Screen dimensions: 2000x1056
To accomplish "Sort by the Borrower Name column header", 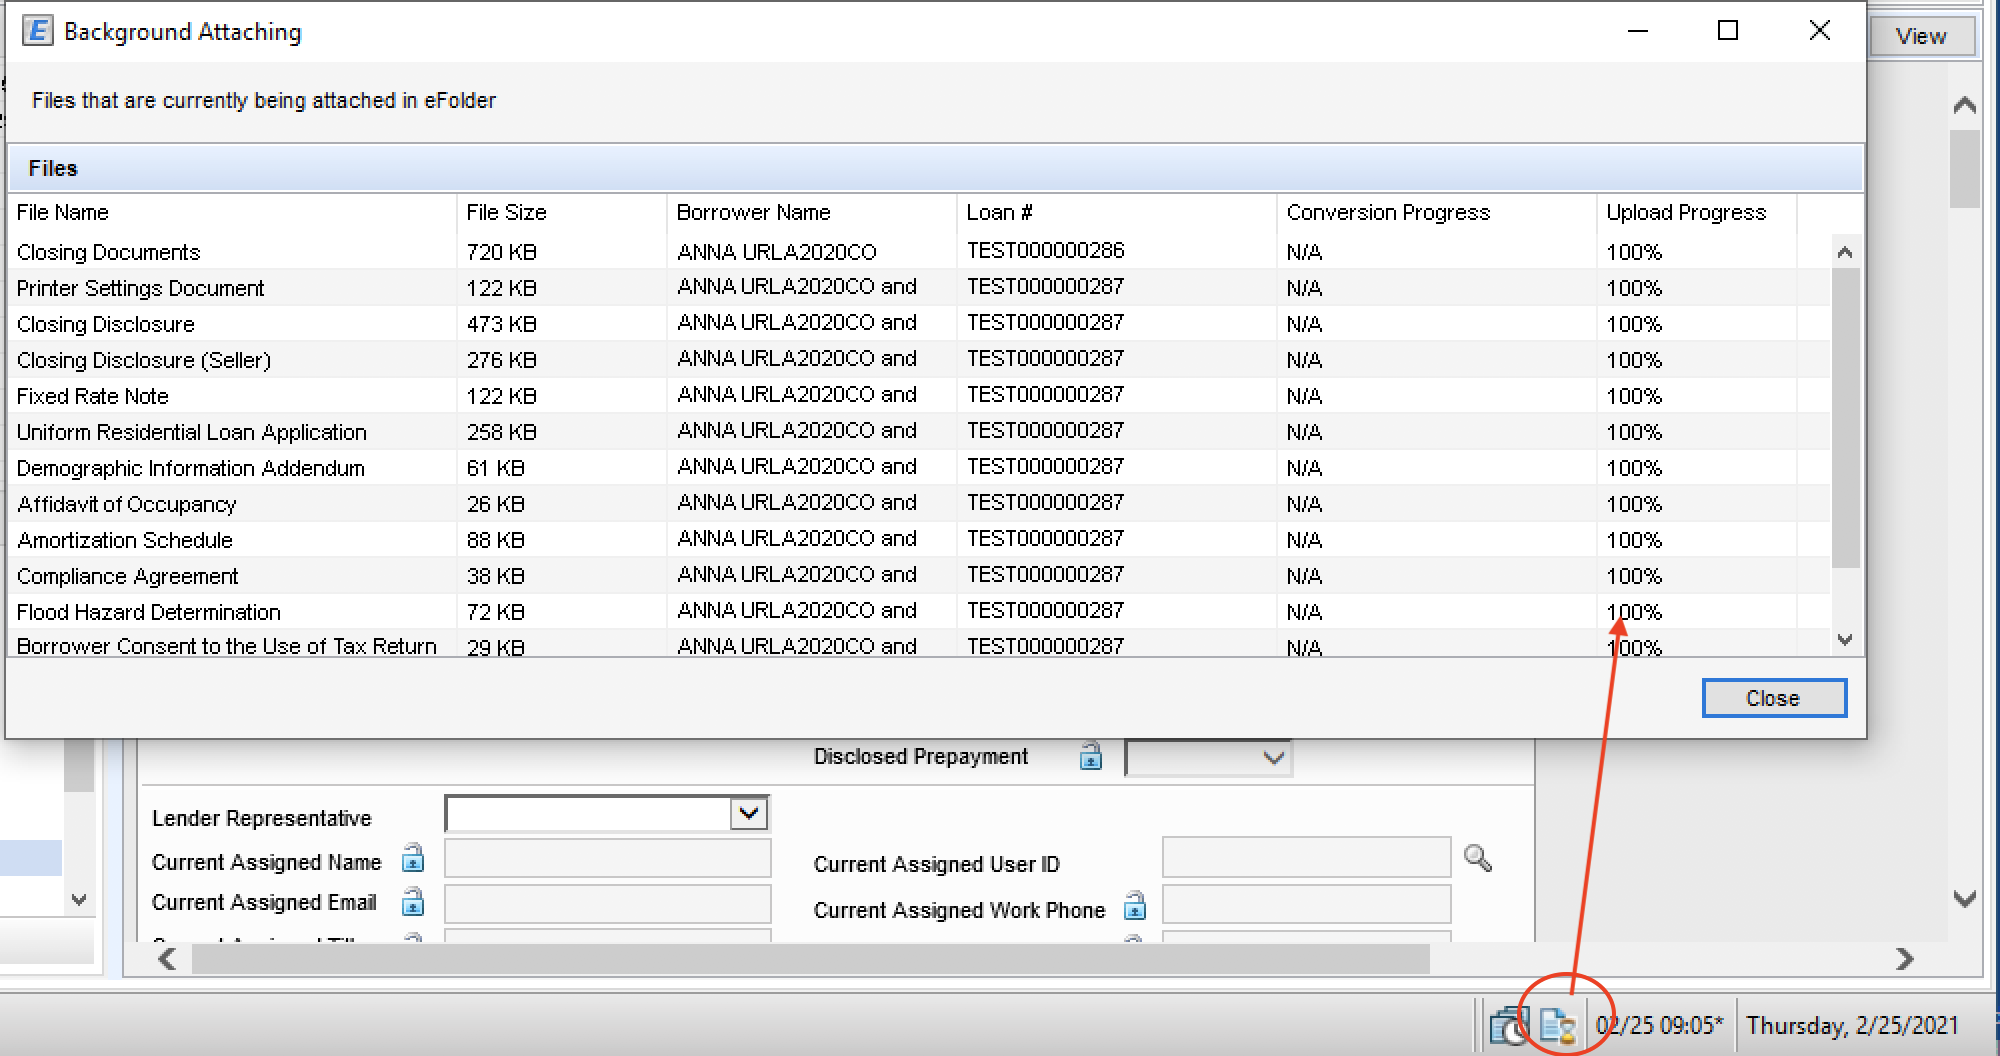I will coord(753,212).
